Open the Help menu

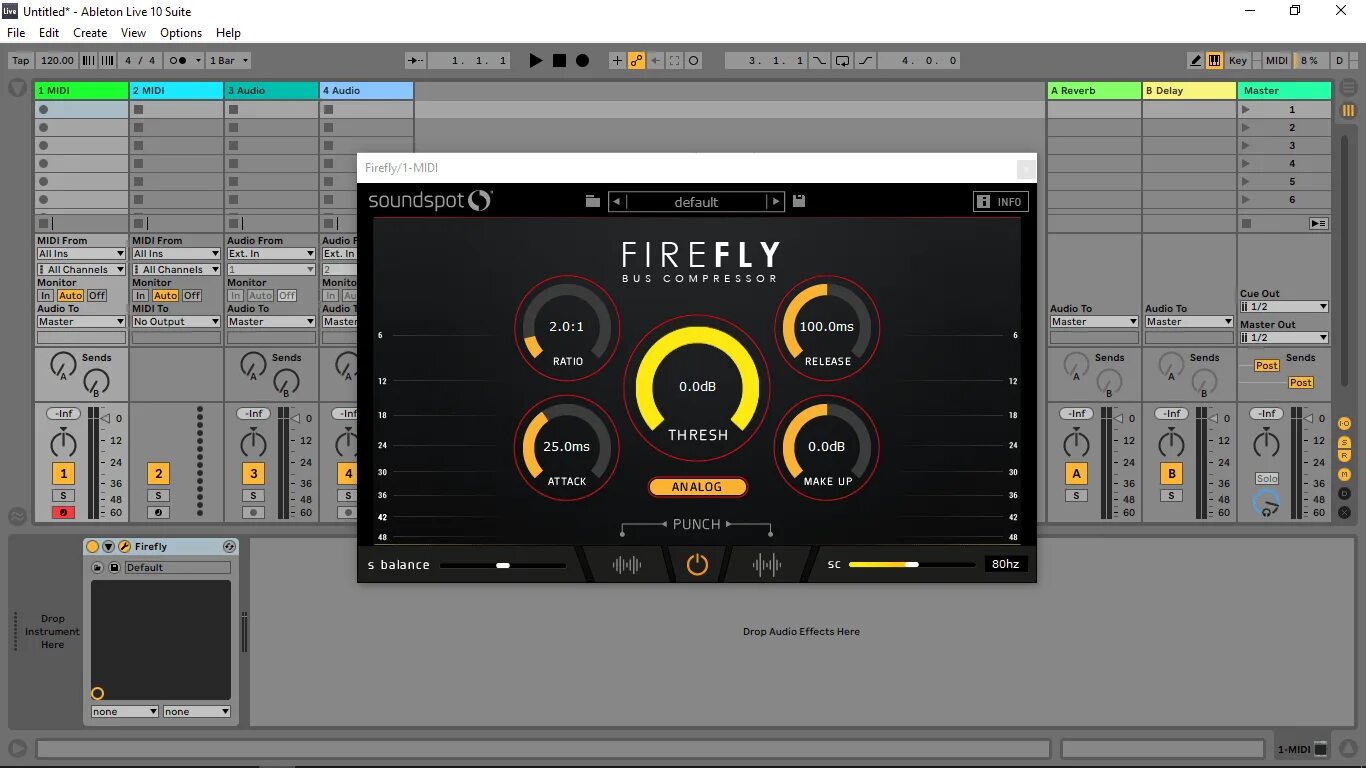[x=228, y=33]
